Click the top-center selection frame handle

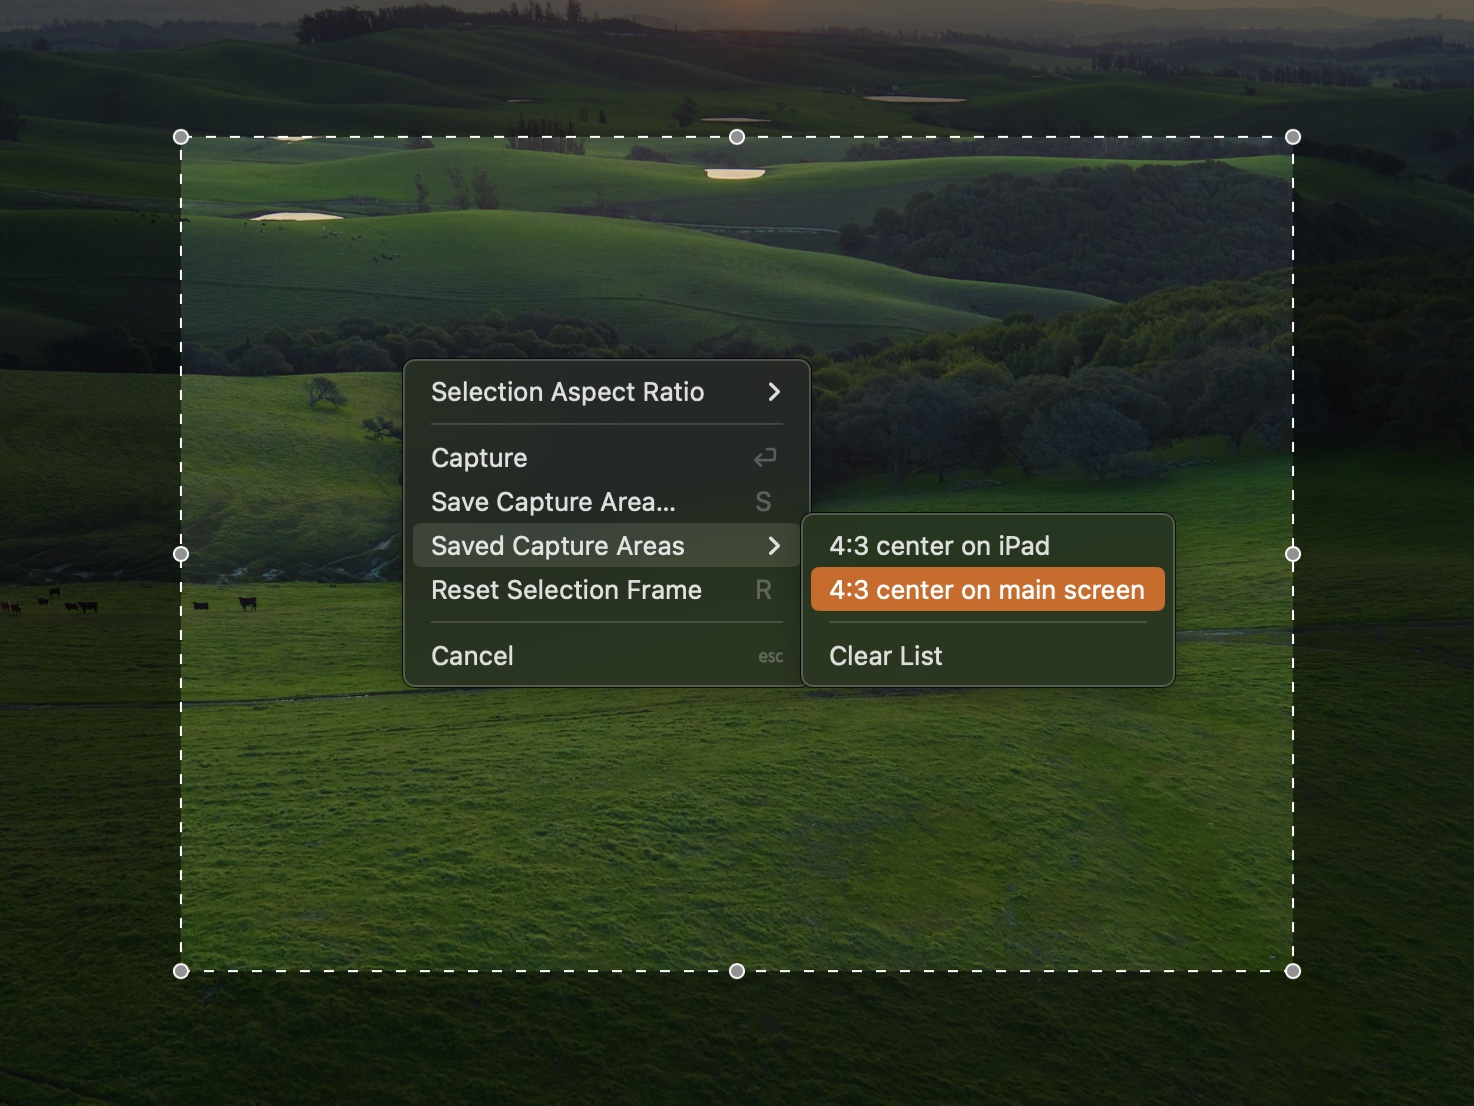click(737, 137)
